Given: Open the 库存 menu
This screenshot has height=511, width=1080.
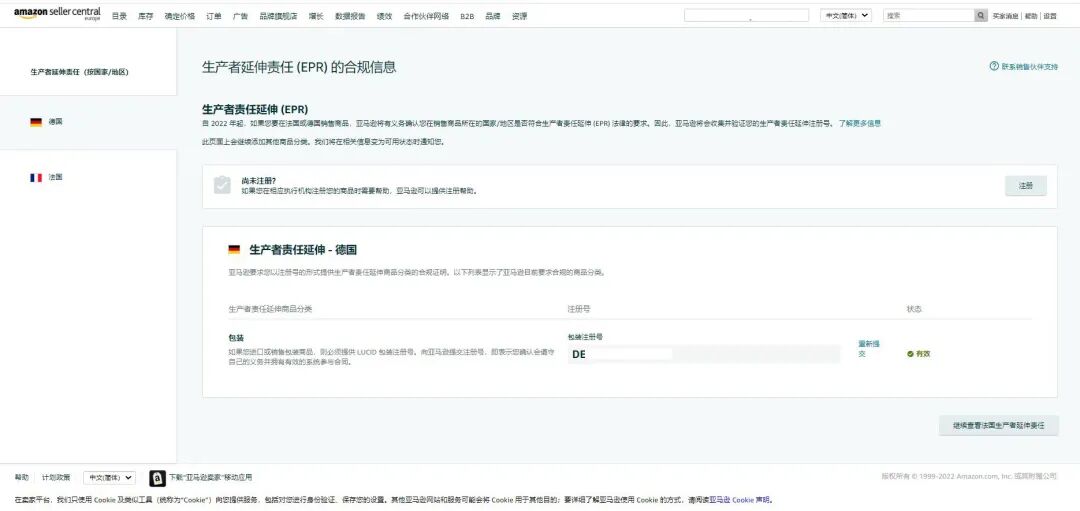Looking at the screenshot, I should [145, 16].
